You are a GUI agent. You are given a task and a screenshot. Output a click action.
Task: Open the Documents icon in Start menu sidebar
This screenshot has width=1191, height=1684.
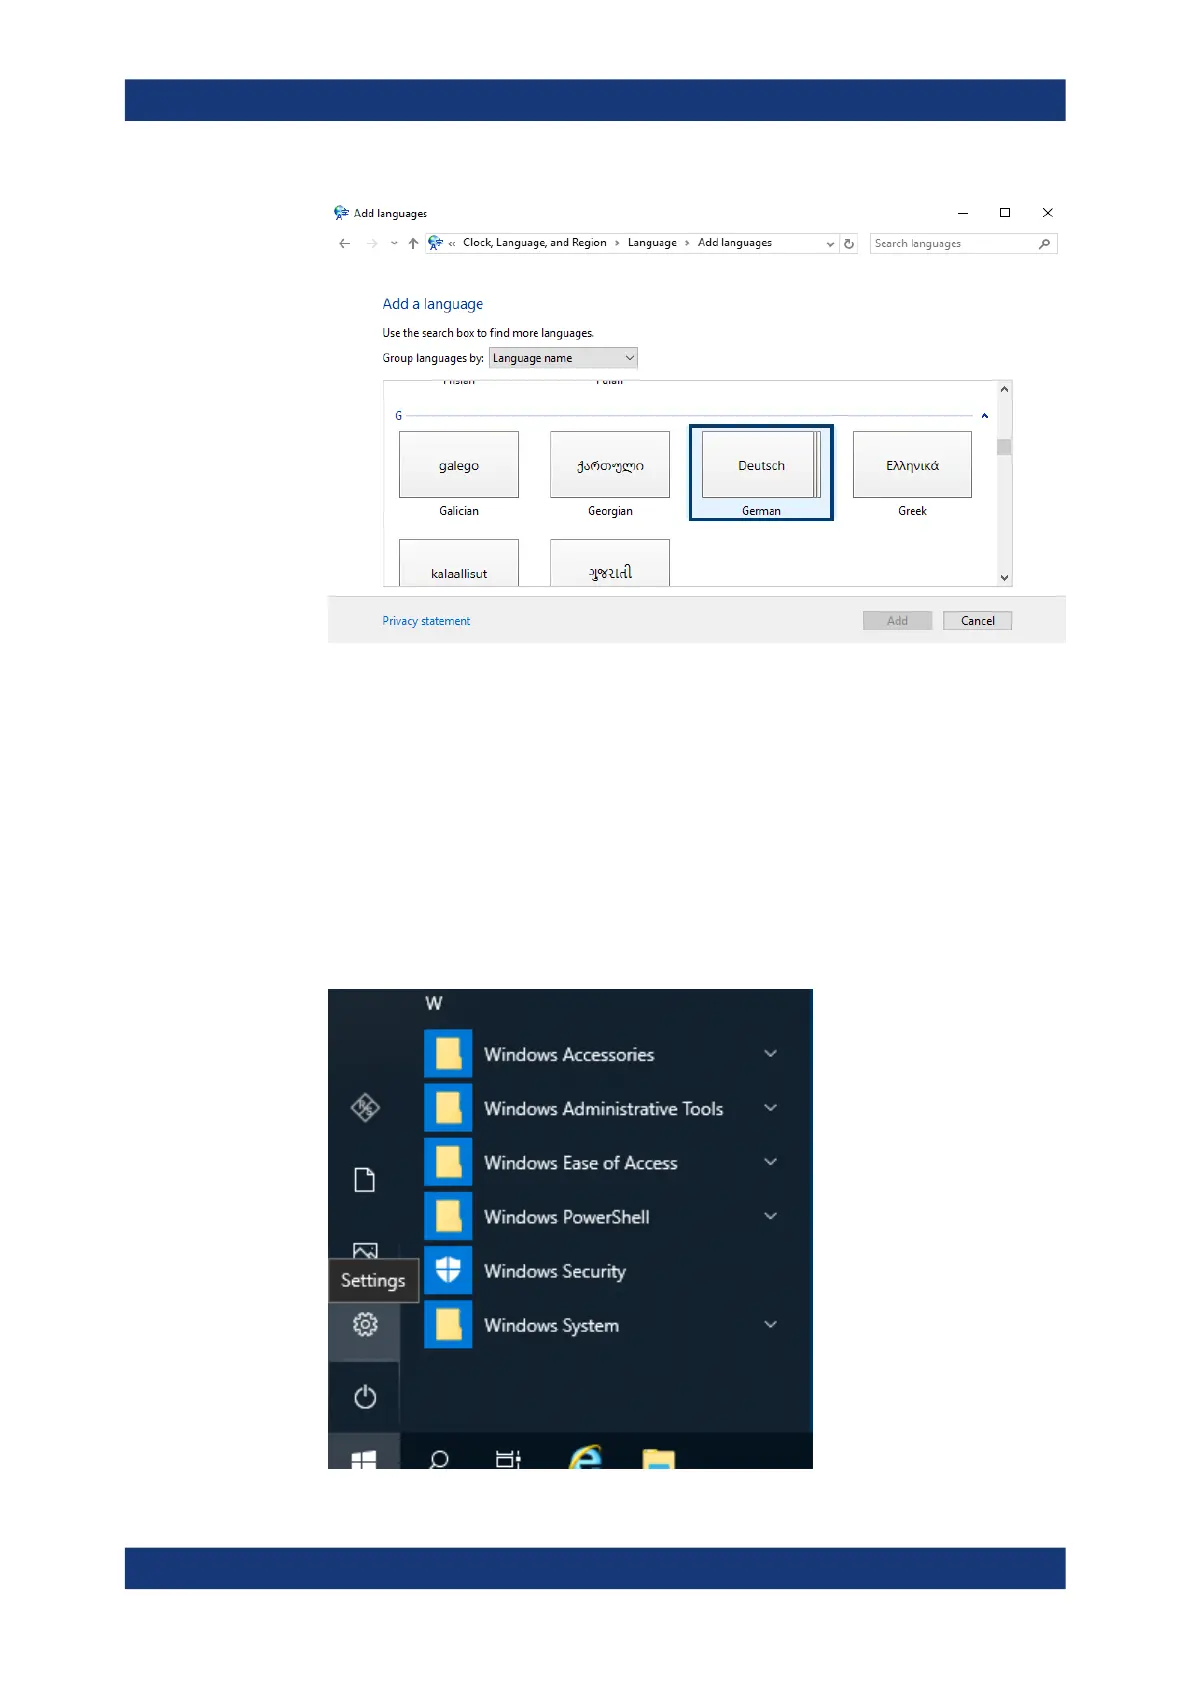[365, 1180]
